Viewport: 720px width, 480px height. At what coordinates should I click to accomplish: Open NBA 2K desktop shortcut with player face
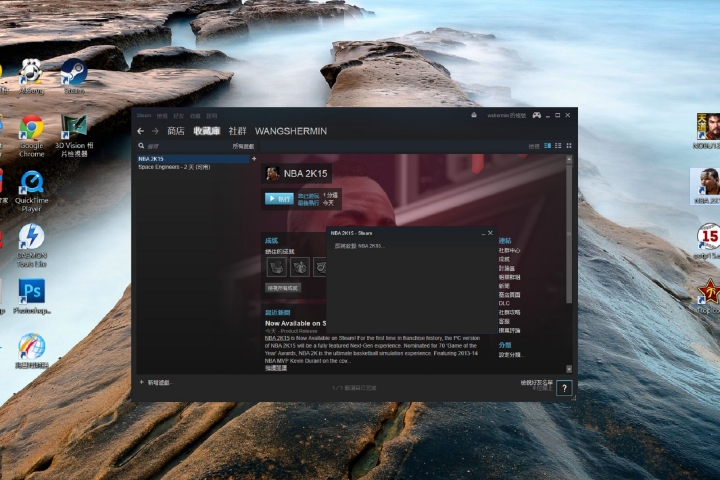coord(706,186)
